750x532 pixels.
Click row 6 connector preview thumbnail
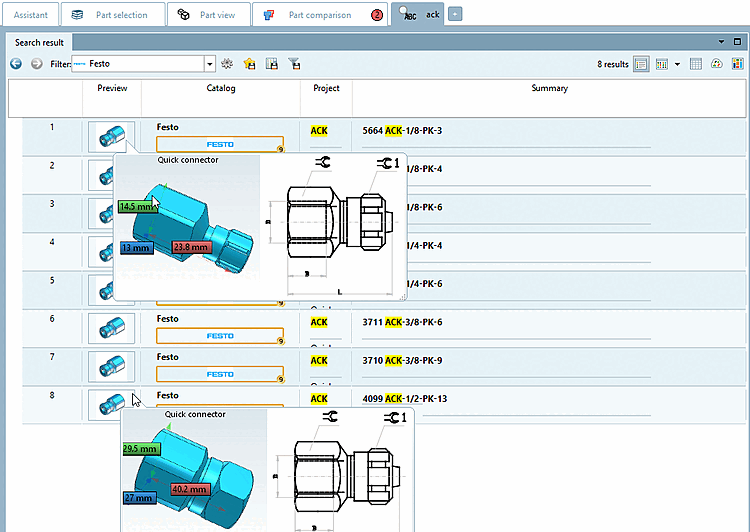tap(111, 328)
